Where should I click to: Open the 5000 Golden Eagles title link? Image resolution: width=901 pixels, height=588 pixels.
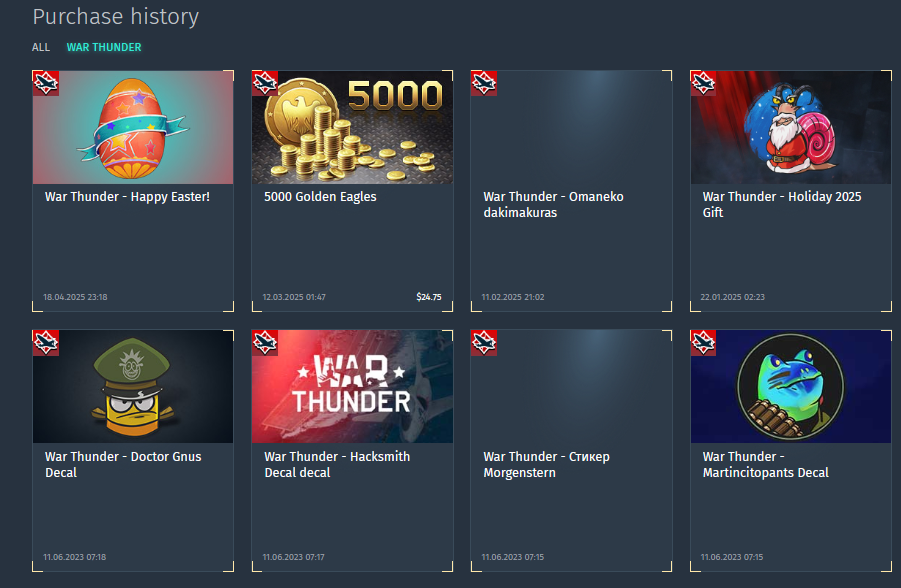click(320, 197)
